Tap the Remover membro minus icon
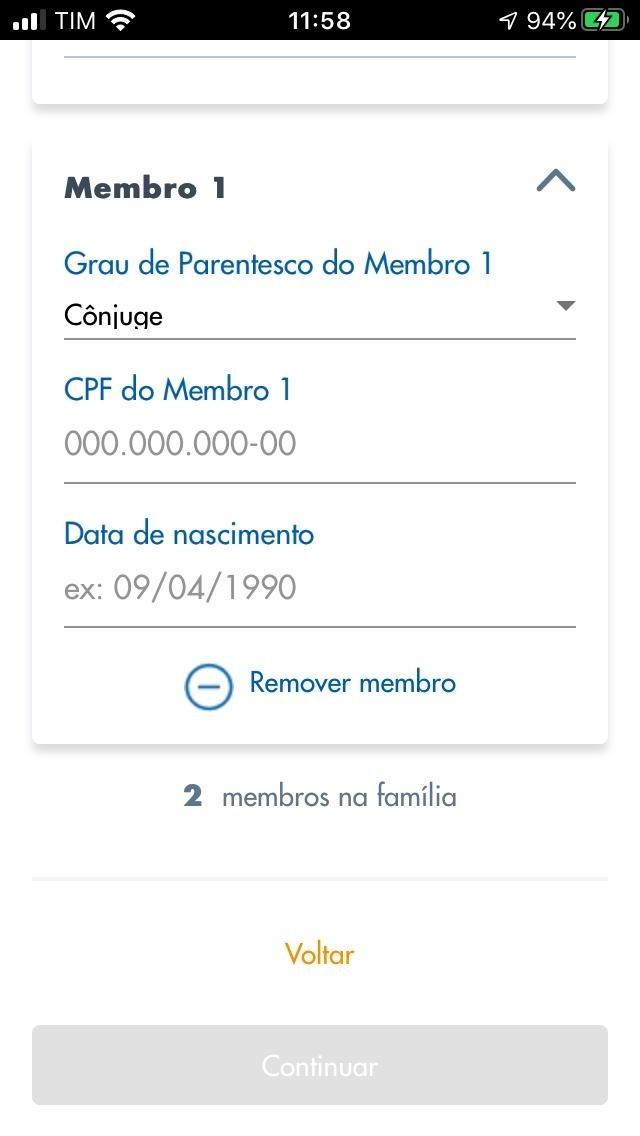Viewport: 640px width, 1136px height. click(x=207, y=686)
